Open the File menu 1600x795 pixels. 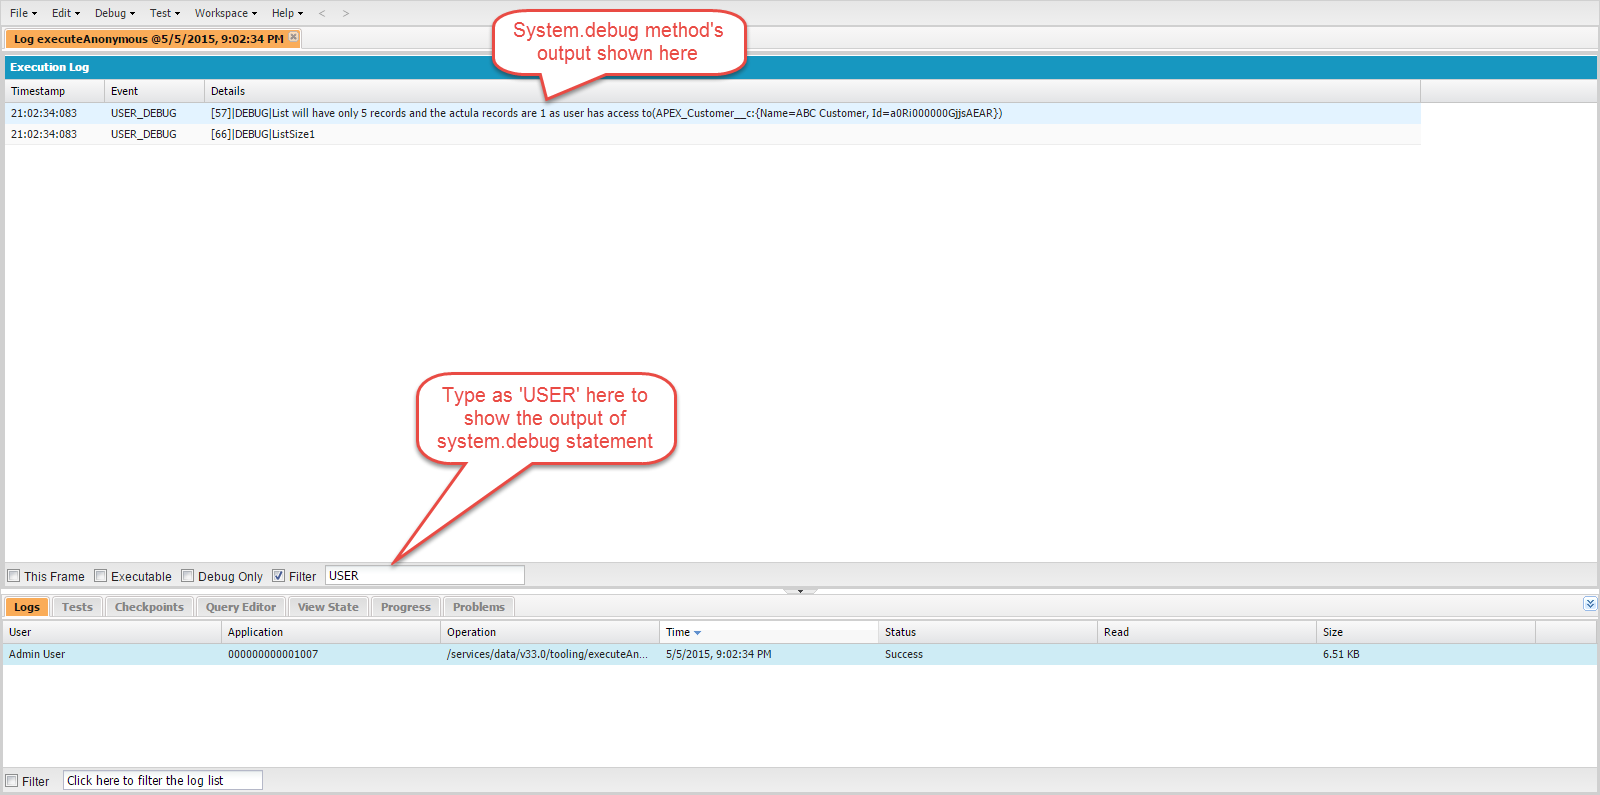(23, 13)
